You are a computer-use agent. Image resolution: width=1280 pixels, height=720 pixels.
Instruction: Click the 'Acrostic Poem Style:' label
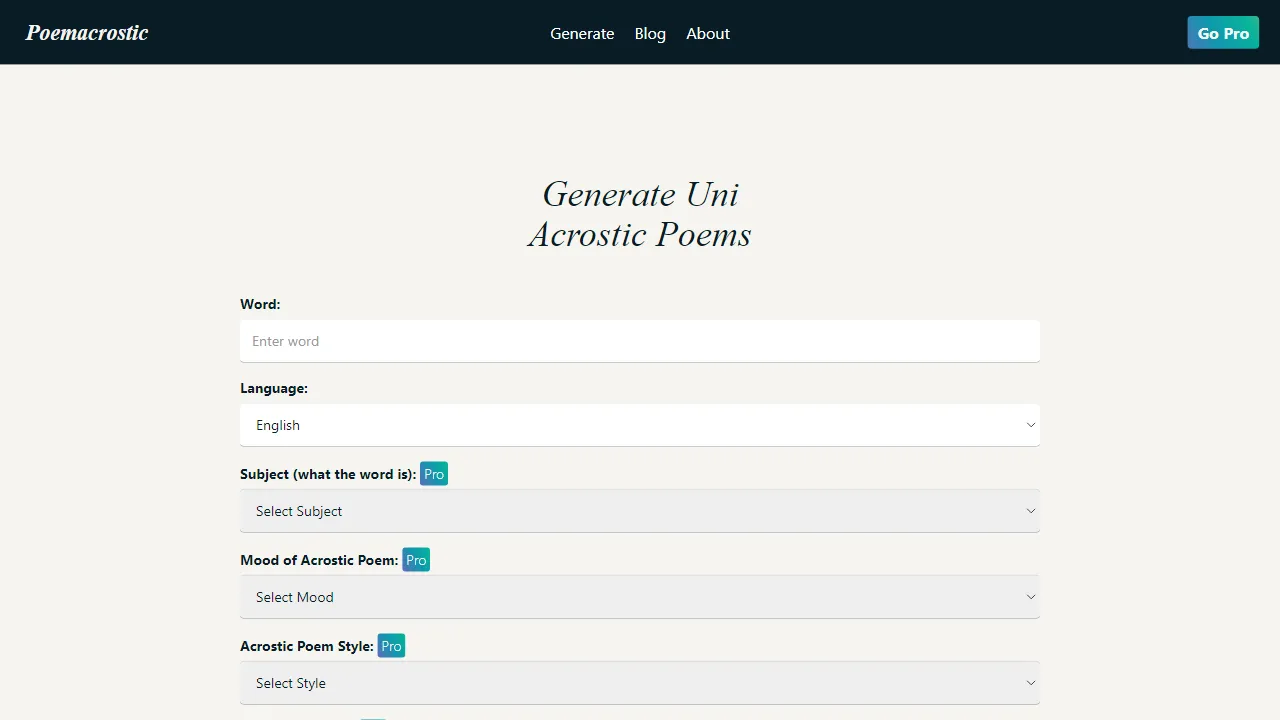coord(307,646)
